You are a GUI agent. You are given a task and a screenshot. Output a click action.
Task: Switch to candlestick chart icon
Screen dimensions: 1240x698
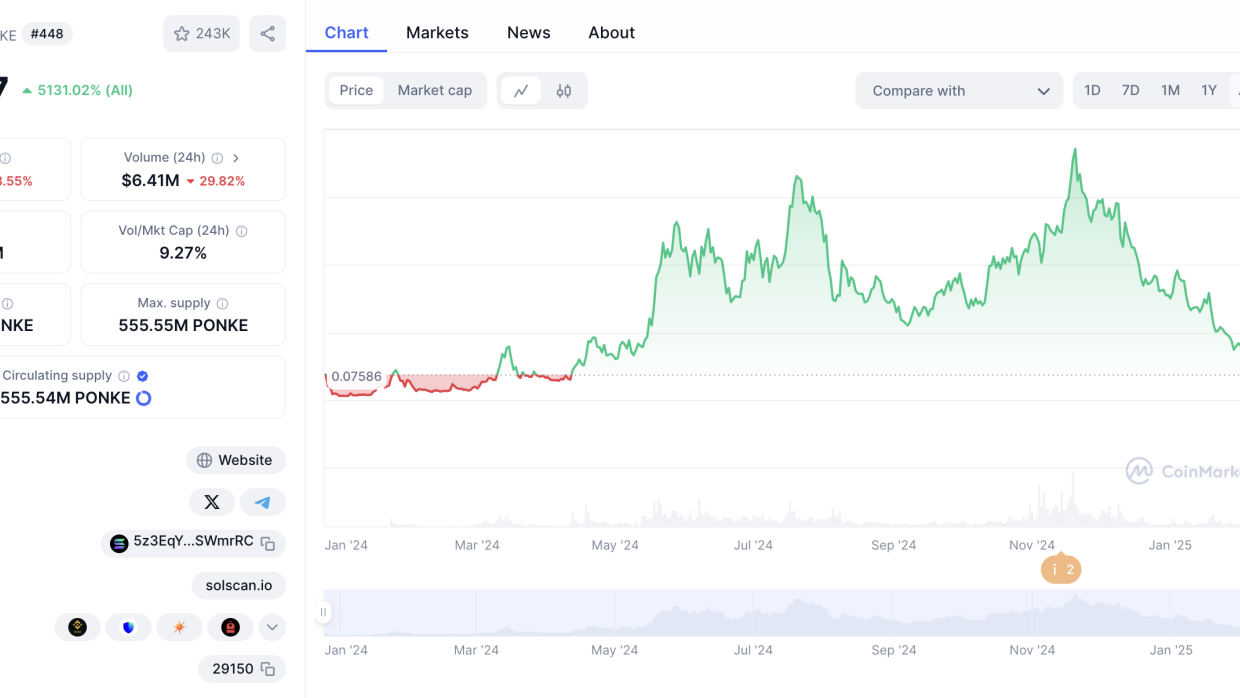pos(564,90)
